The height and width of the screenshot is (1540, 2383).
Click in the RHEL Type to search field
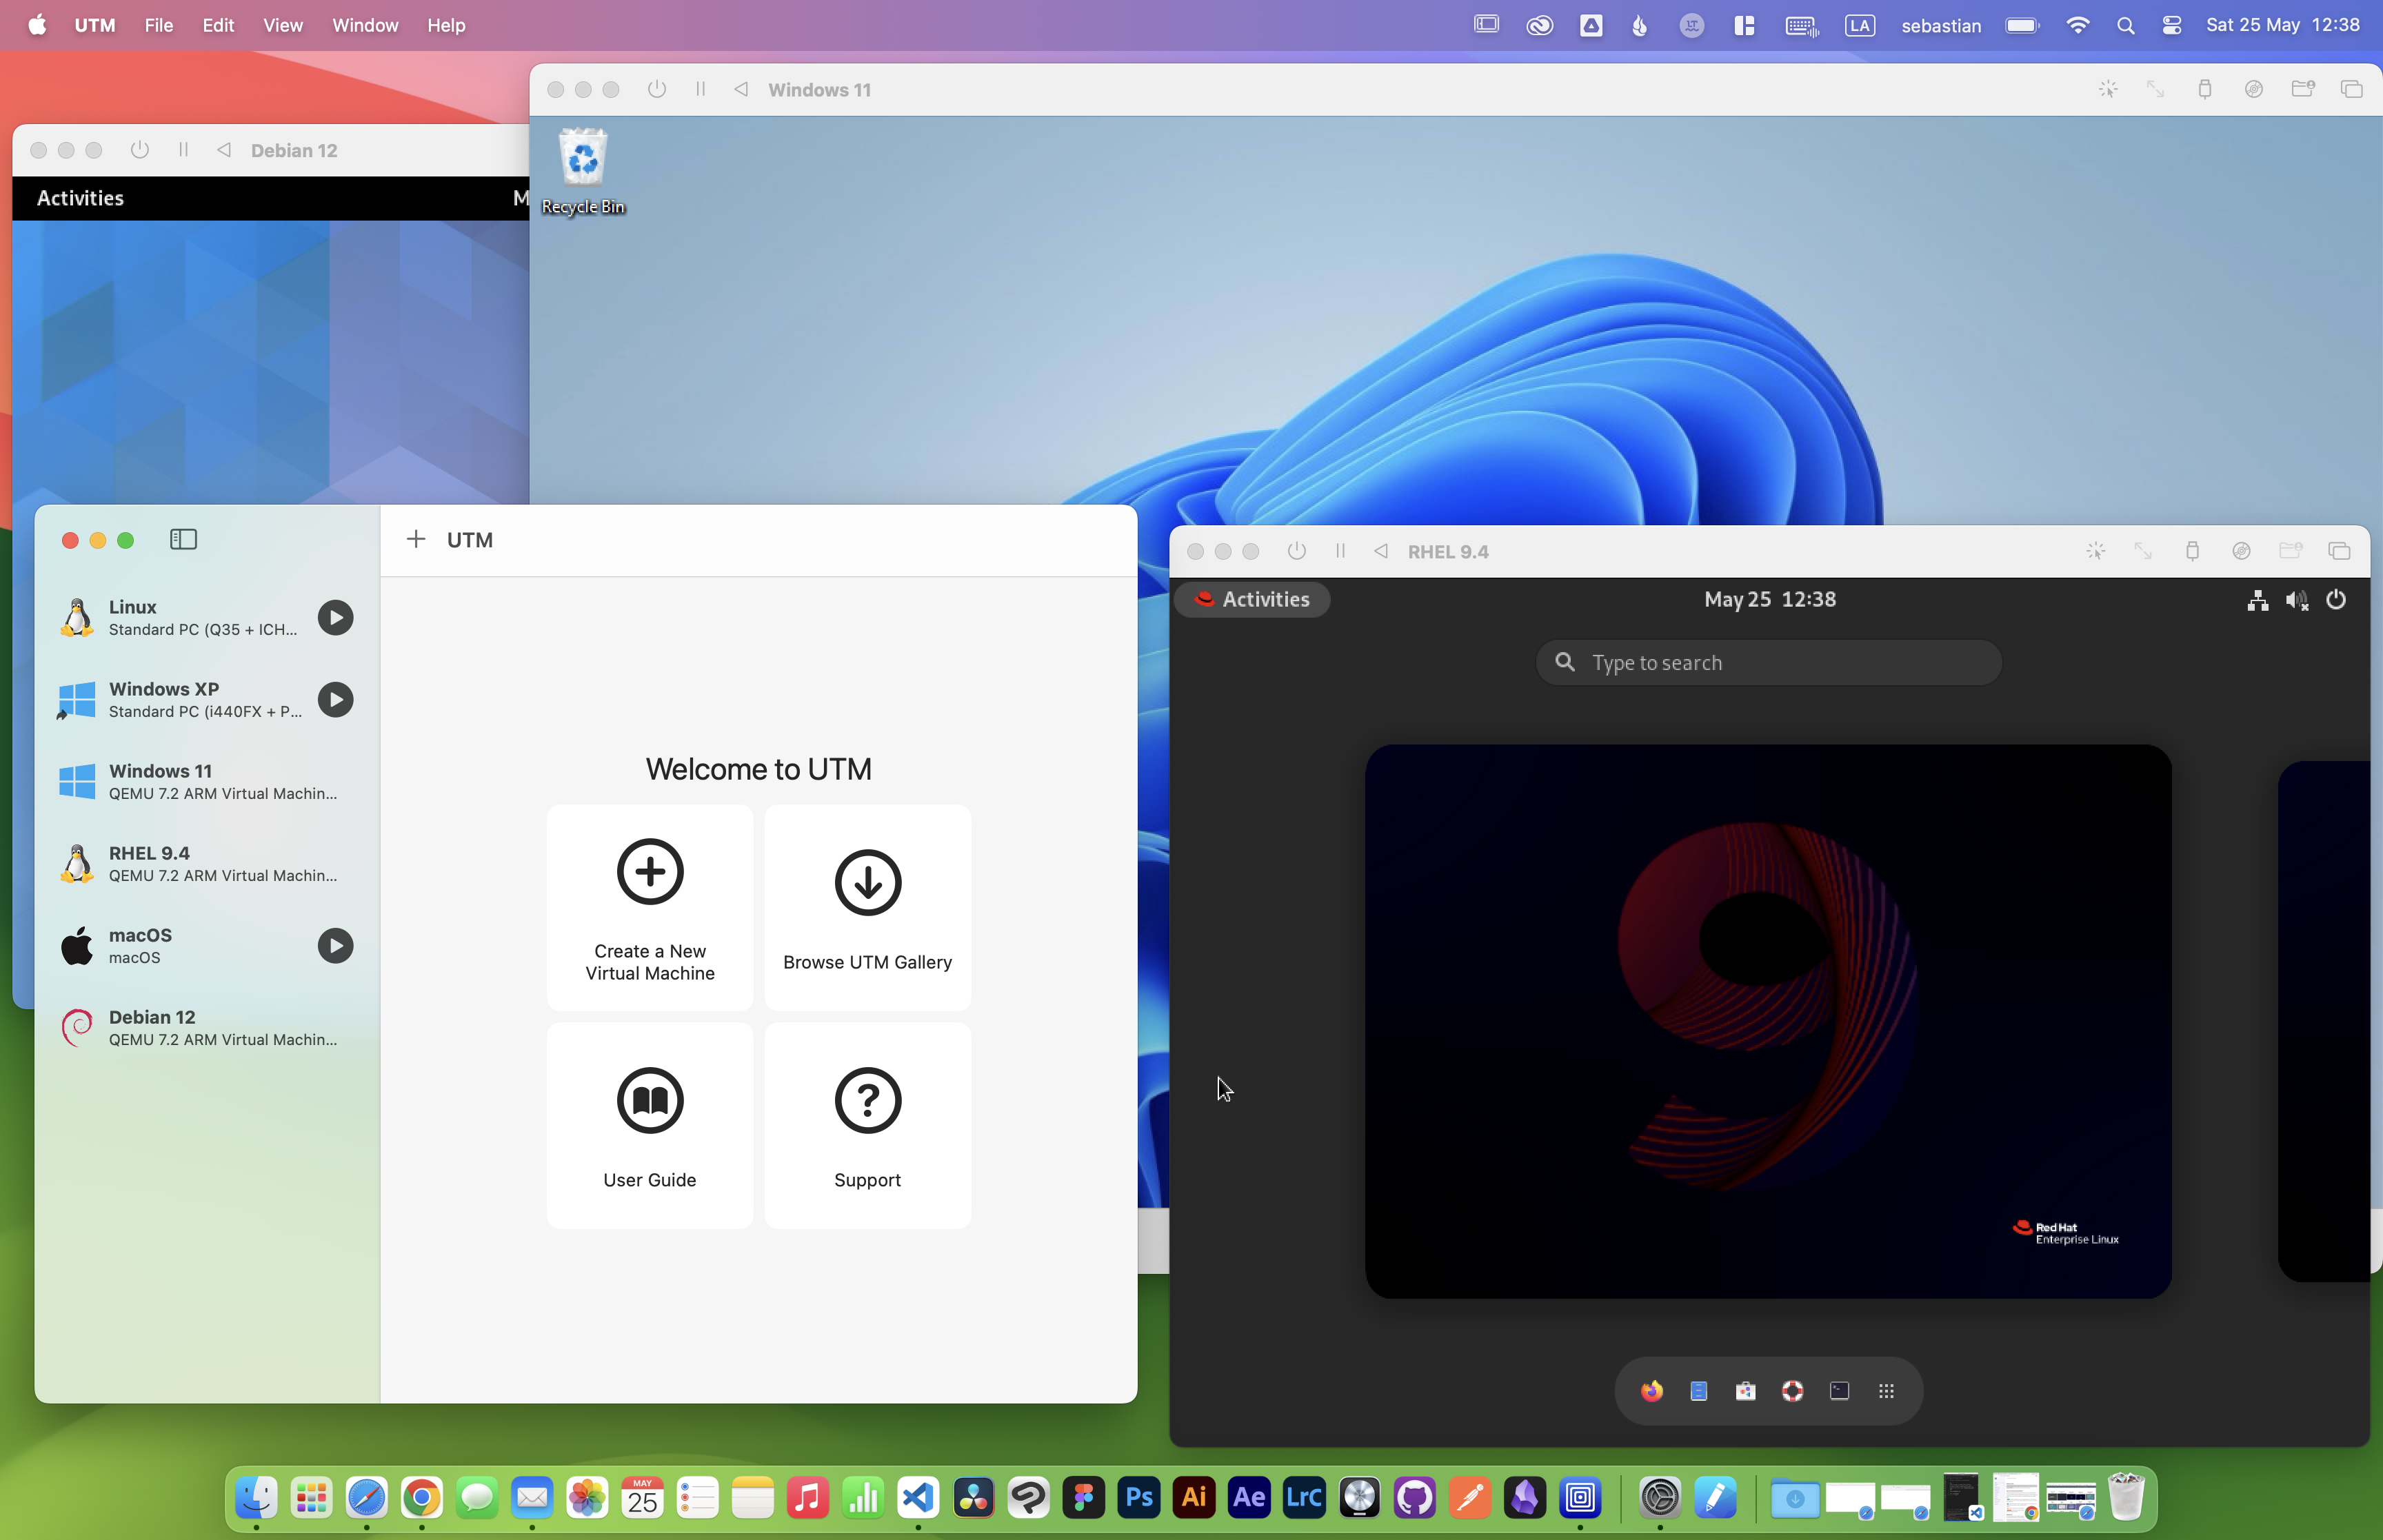pos(1768,663)
